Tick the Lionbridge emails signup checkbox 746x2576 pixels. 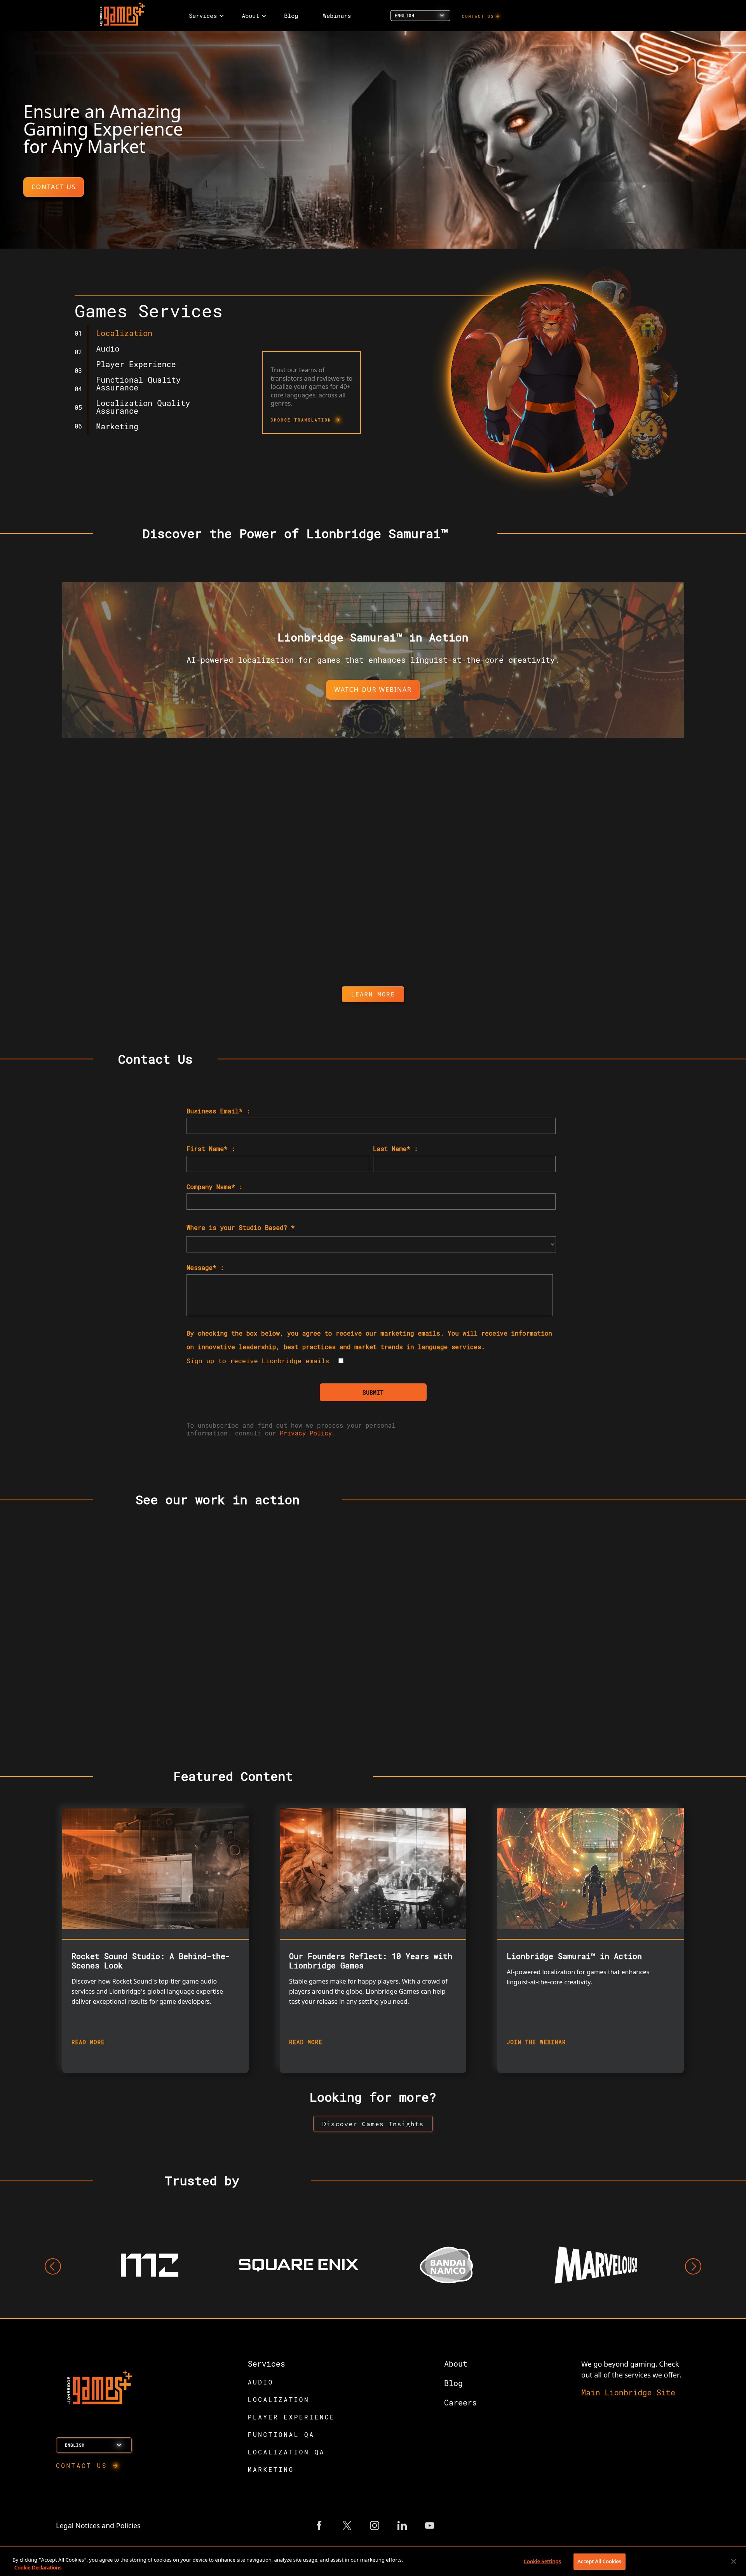coord(341,1361)
